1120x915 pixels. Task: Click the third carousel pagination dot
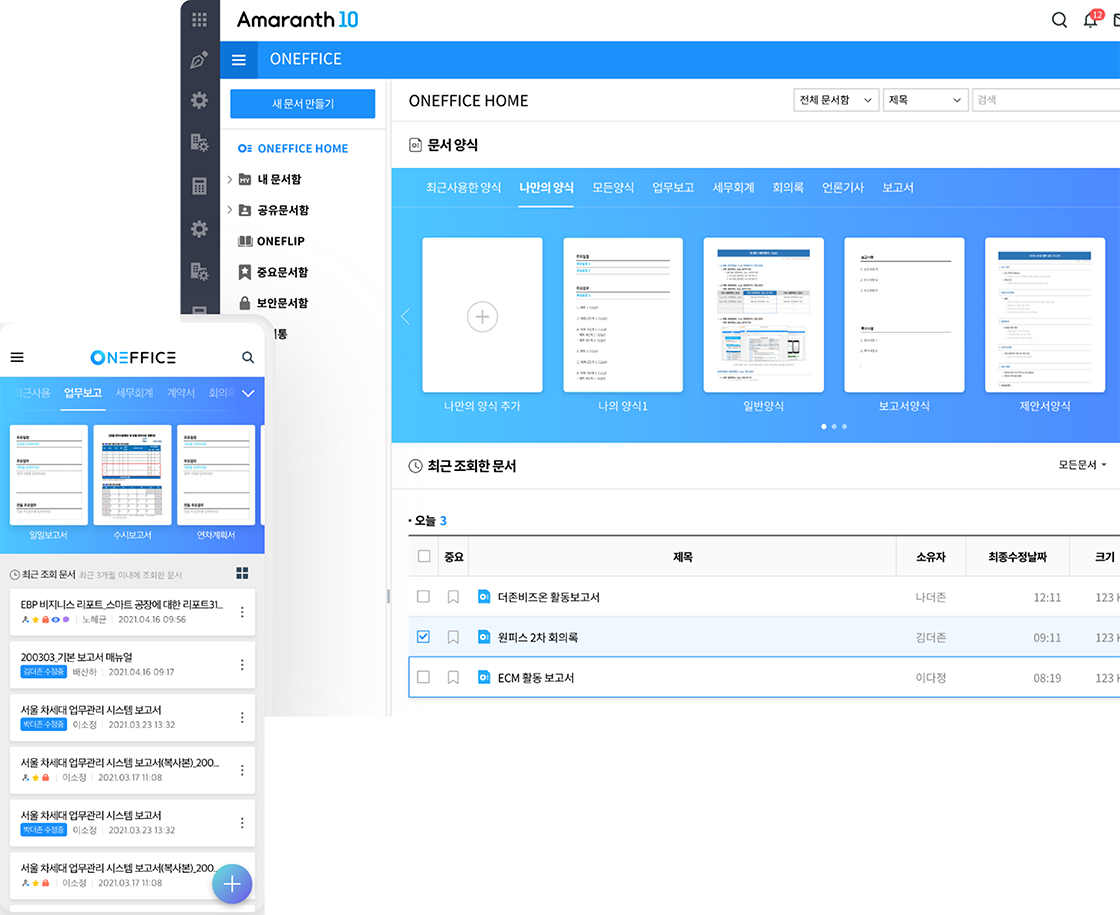844,426
